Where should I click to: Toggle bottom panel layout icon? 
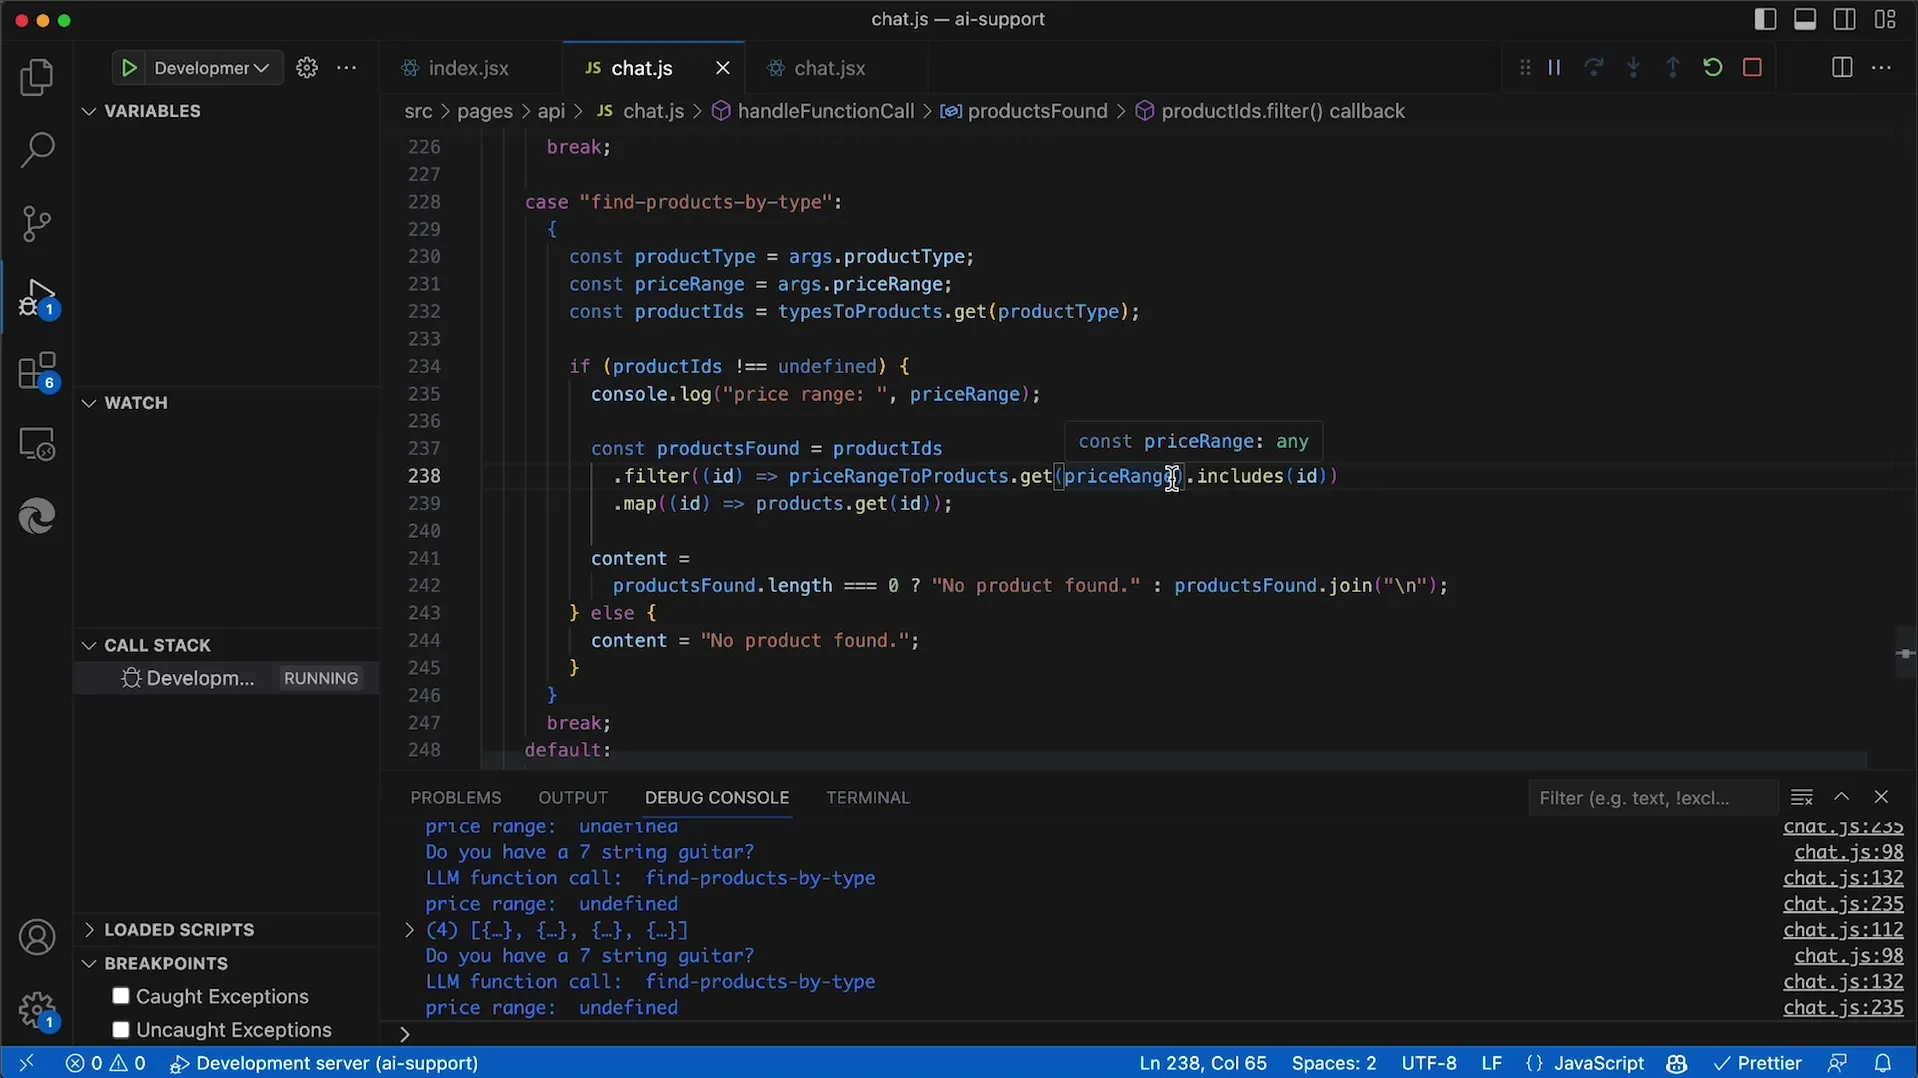coord(1805,19)
